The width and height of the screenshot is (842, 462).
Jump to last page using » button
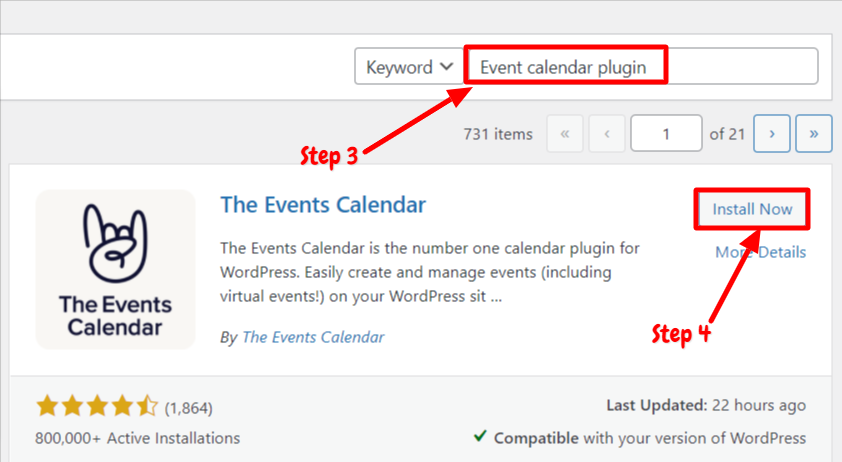pyautogui.click(x=814, y=133)
